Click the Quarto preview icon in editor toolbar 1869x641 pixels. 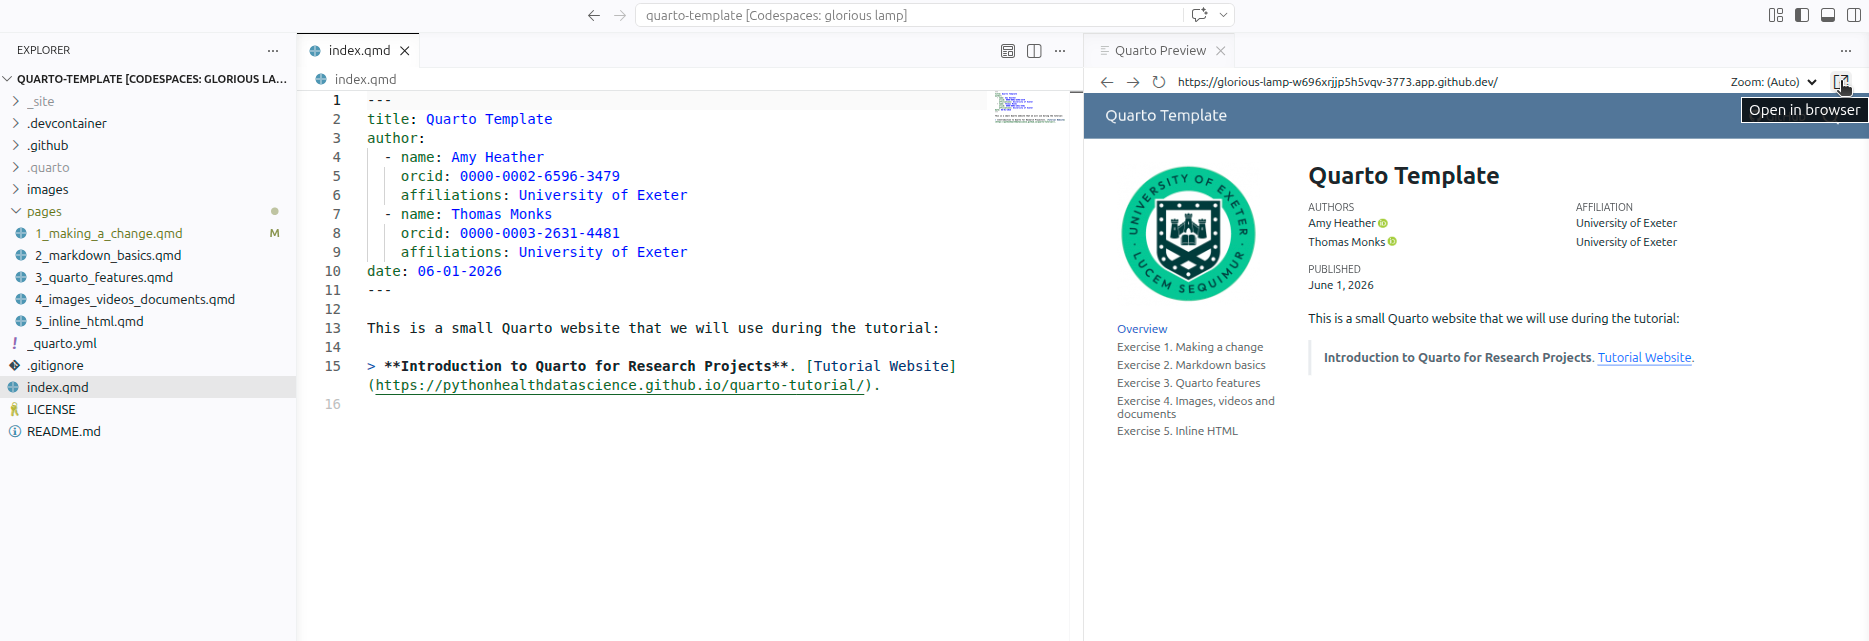(1008, 51)
